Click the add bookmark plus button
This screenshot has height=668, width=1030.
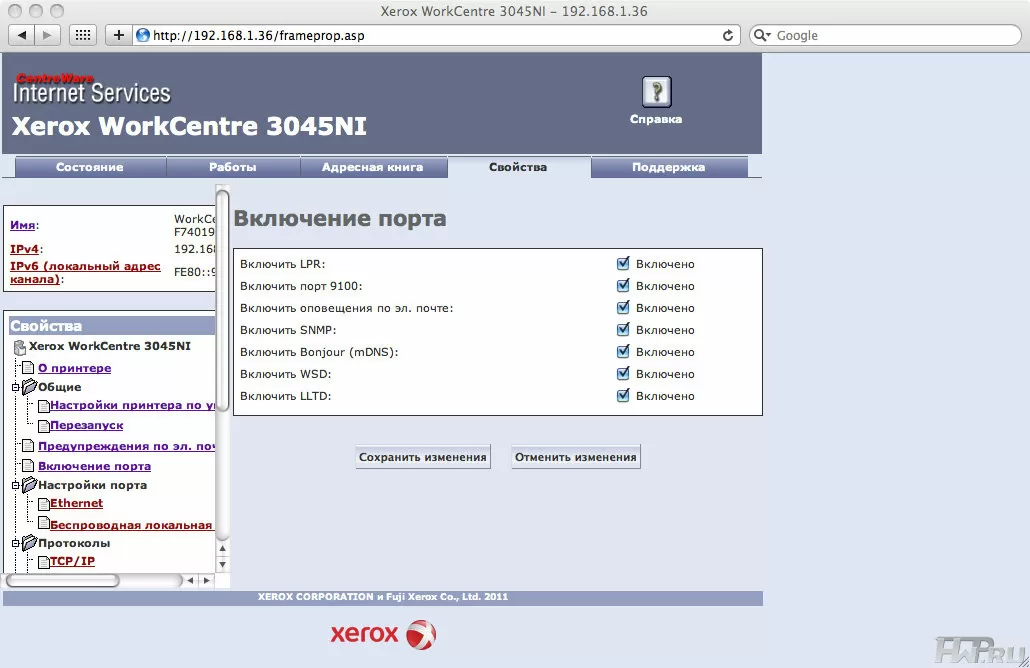[x=118, y=35]
